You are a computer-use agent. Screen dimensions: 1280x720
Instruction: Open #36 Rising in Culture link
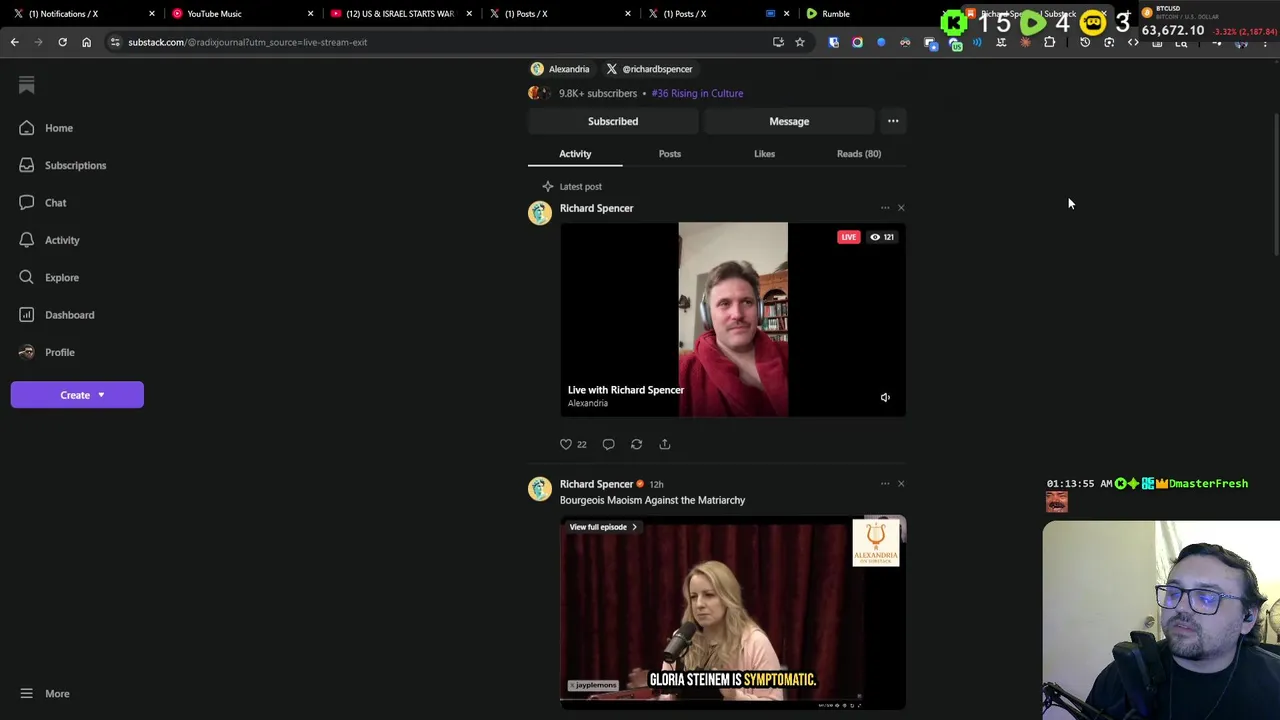pos(697,93)
